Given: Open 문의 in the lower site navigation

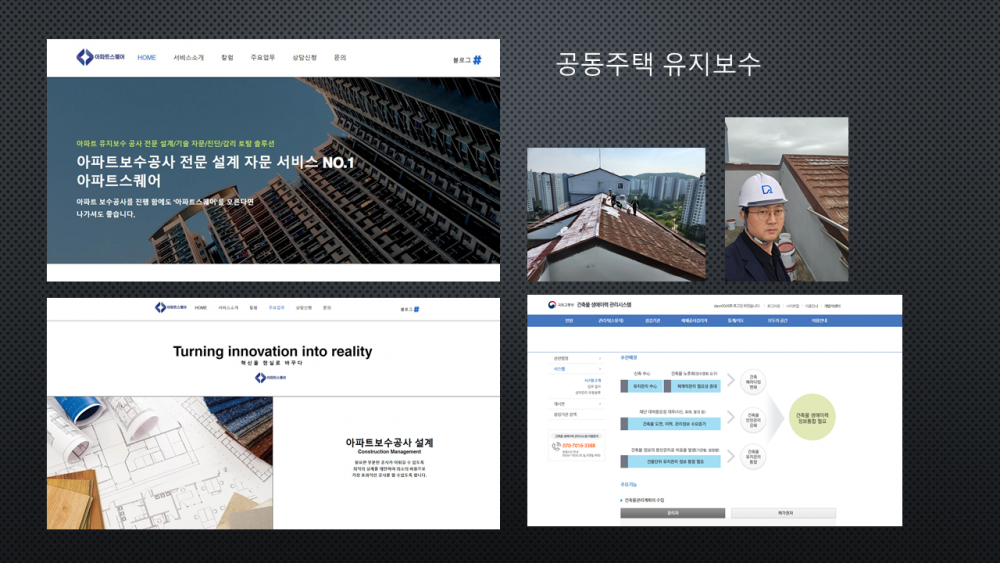Looking at the screenshot, I should tap(327, 308).
